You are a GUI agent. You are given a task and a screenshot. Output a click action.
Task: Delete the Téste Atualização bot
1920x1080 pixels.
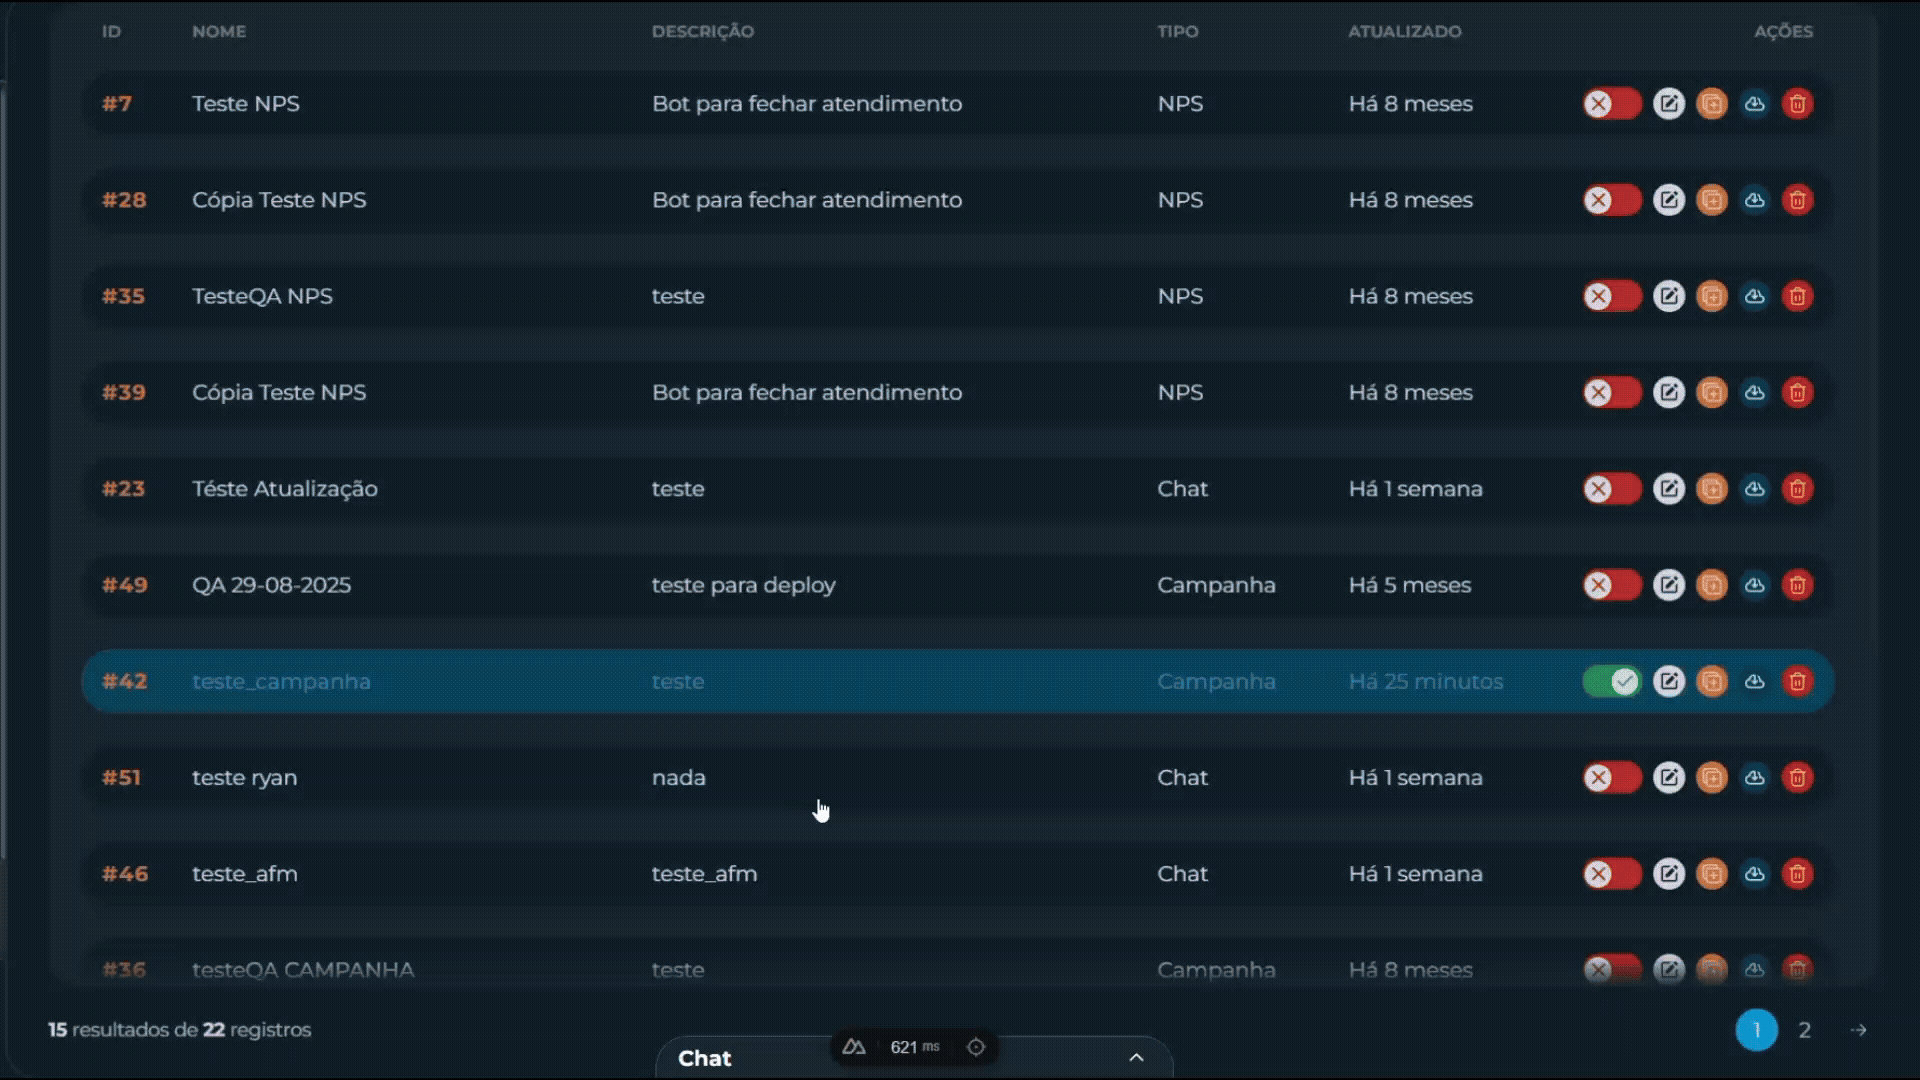[1798, 489]
